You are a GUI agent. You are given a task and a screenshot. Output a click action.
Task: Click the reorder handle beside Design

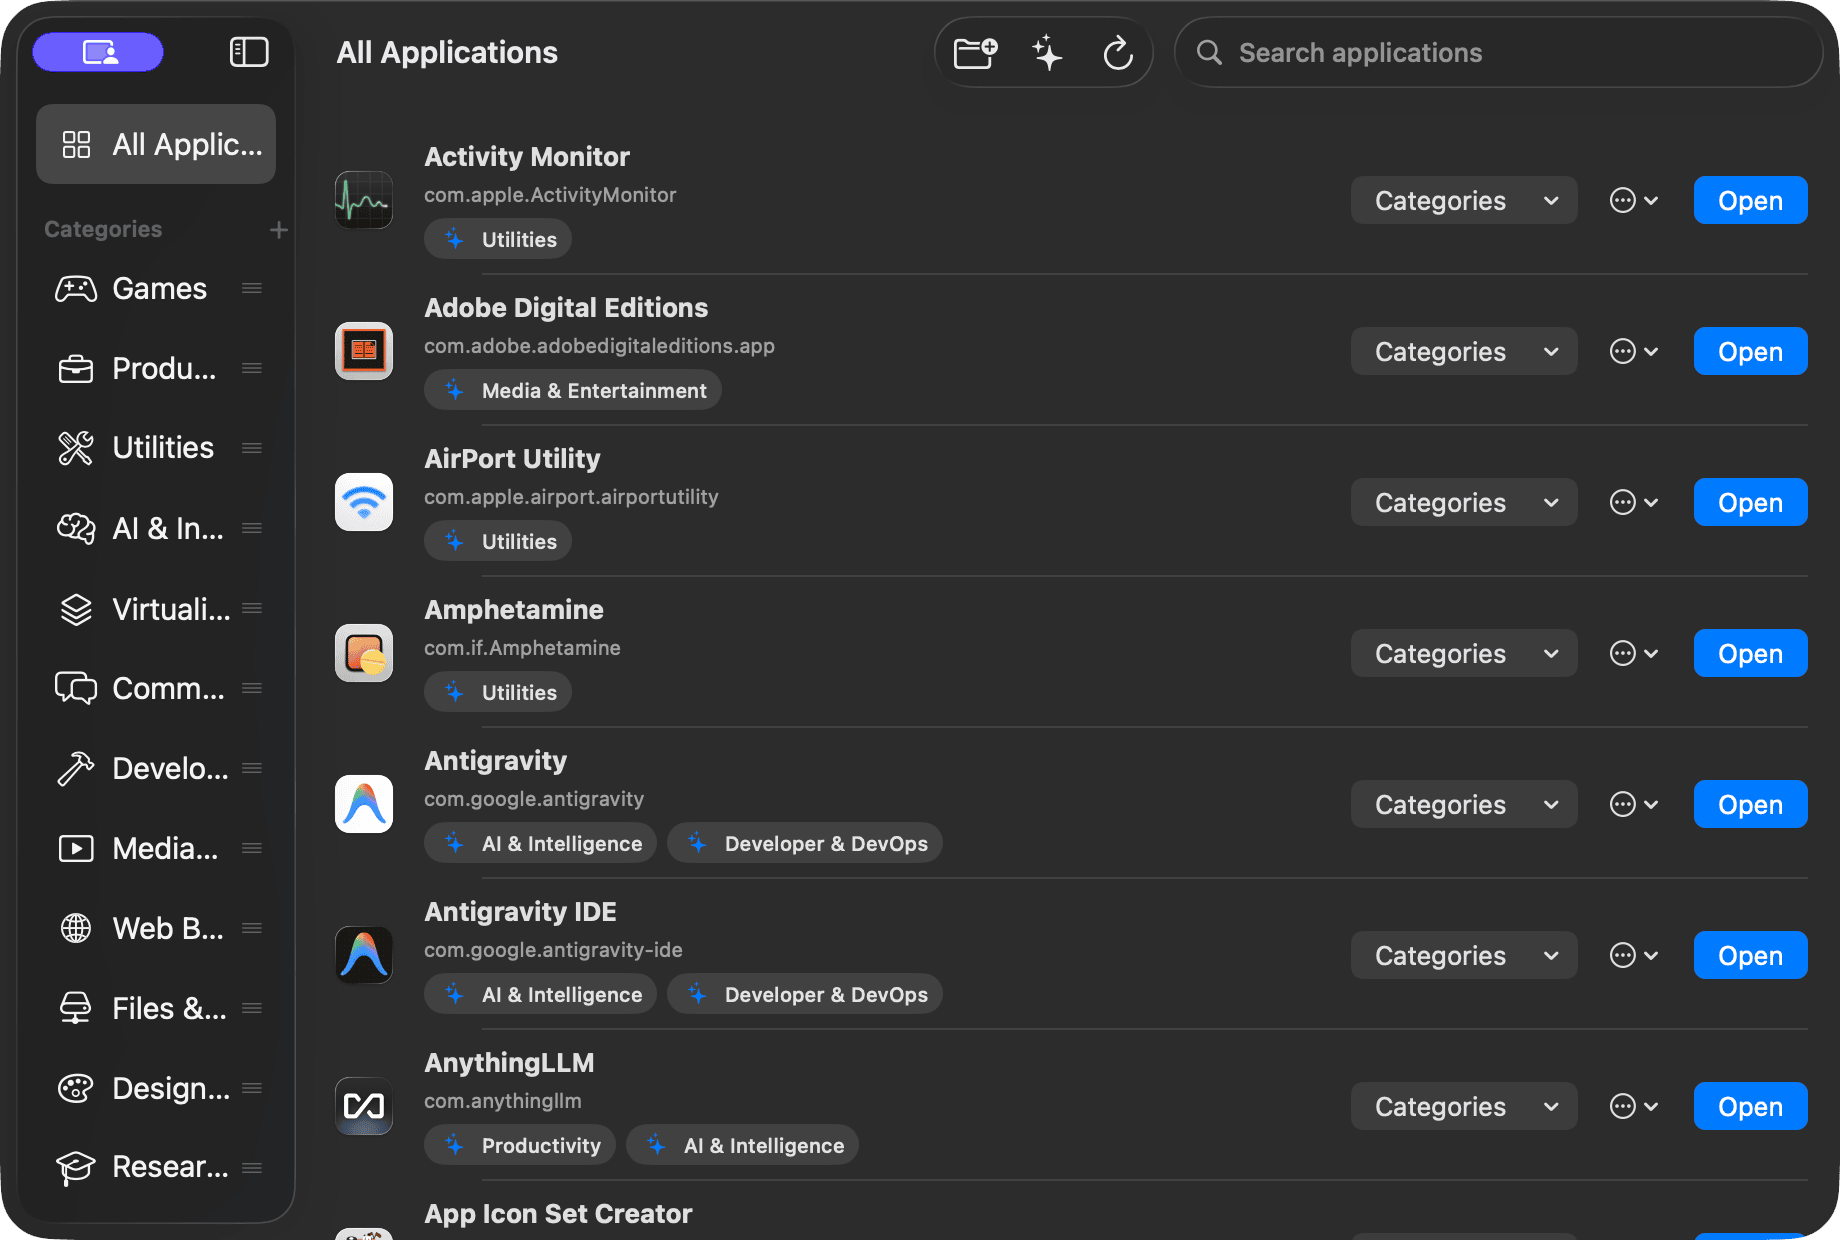point(252,1088)
